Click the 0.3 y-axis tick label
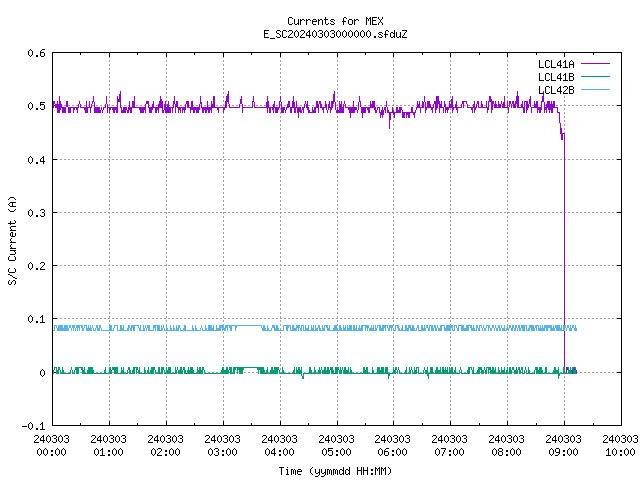Viewport: 640px width, 480px height. (x=36, y=213)
